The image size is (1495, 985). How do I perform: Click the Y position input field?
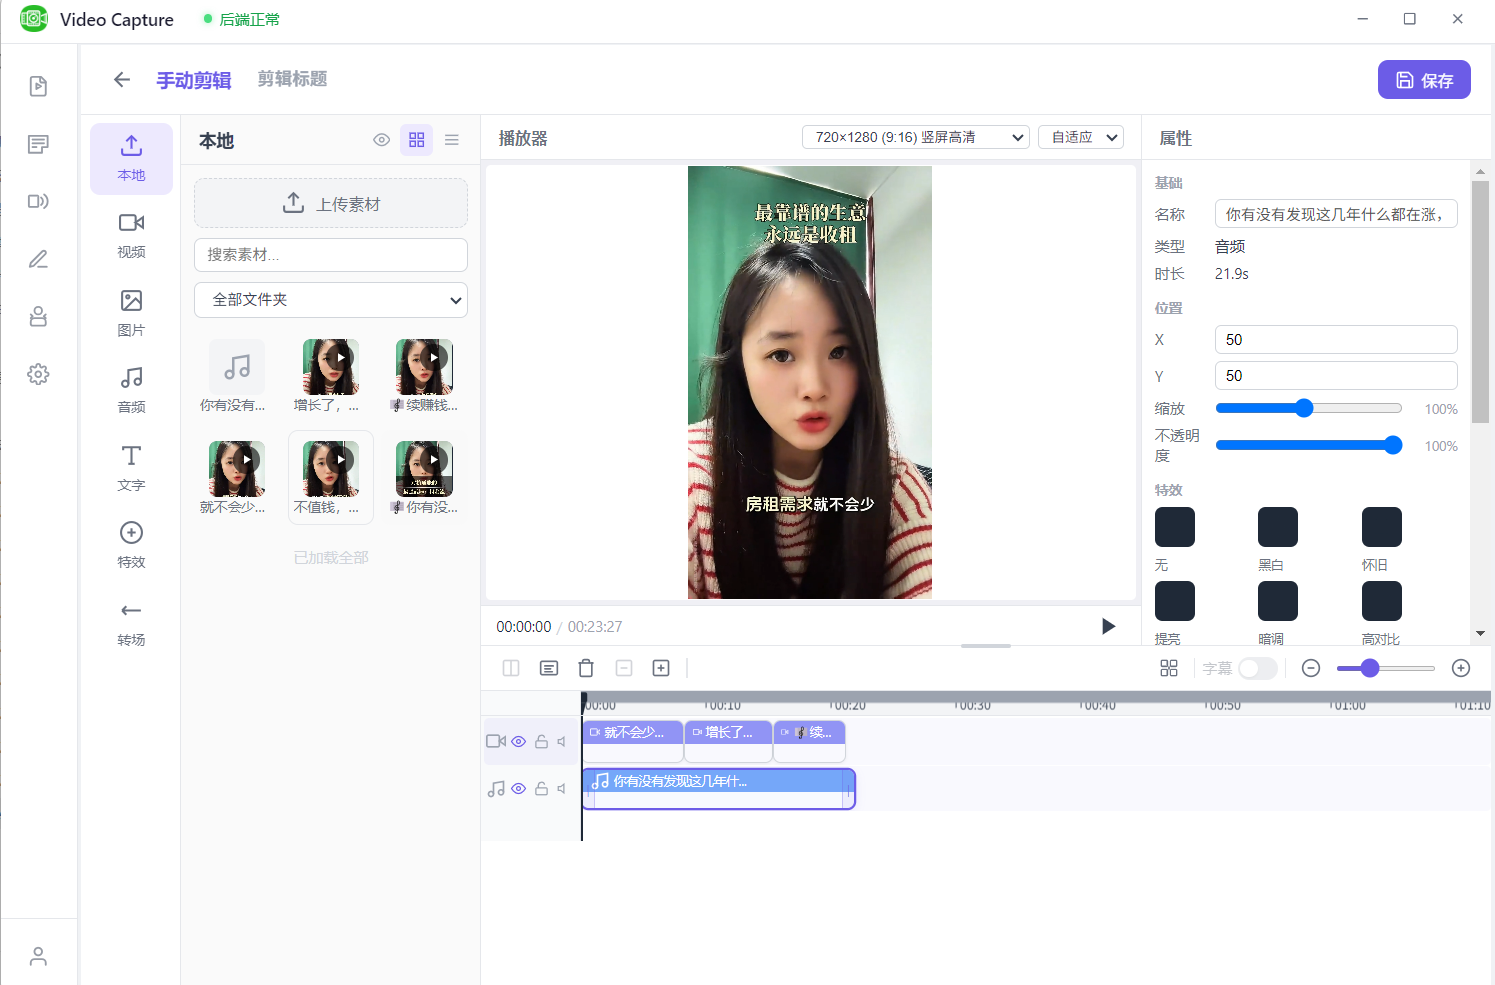(x=1336, y=375)
